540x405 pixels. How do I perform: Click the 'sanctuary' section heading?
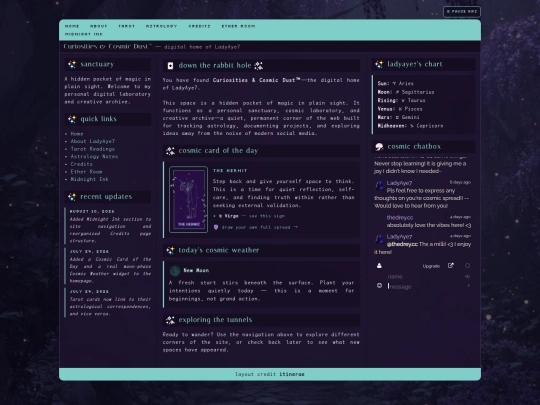coord(97,64)
